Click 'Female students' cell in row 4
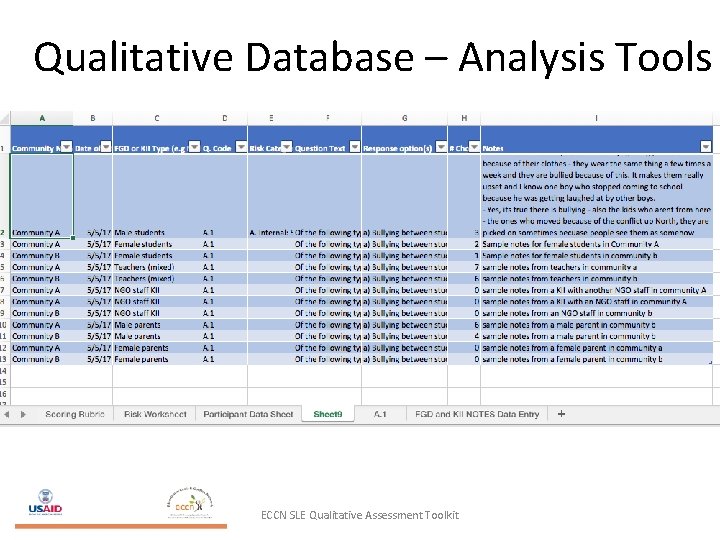This screenshot has height=540, width=720. 157,255
